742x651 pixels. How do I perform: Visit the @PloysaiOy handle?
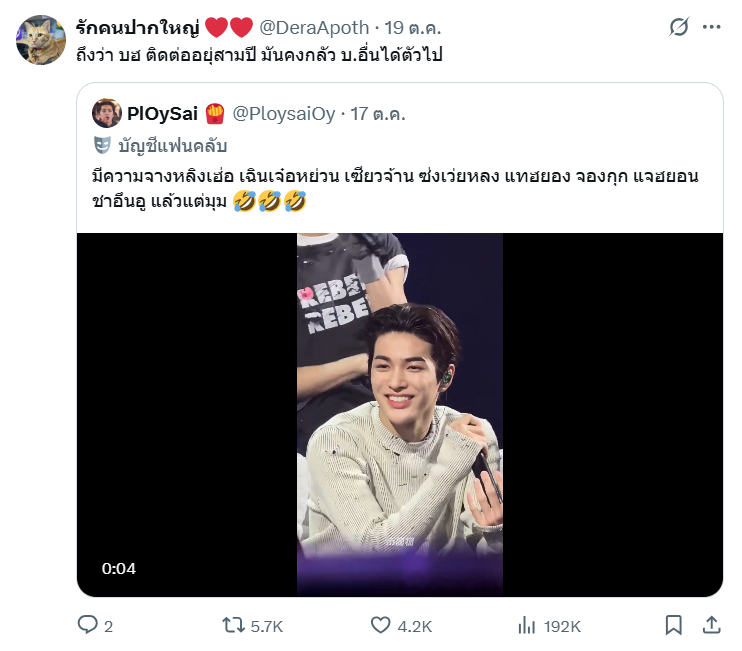[x=283, y=114]
